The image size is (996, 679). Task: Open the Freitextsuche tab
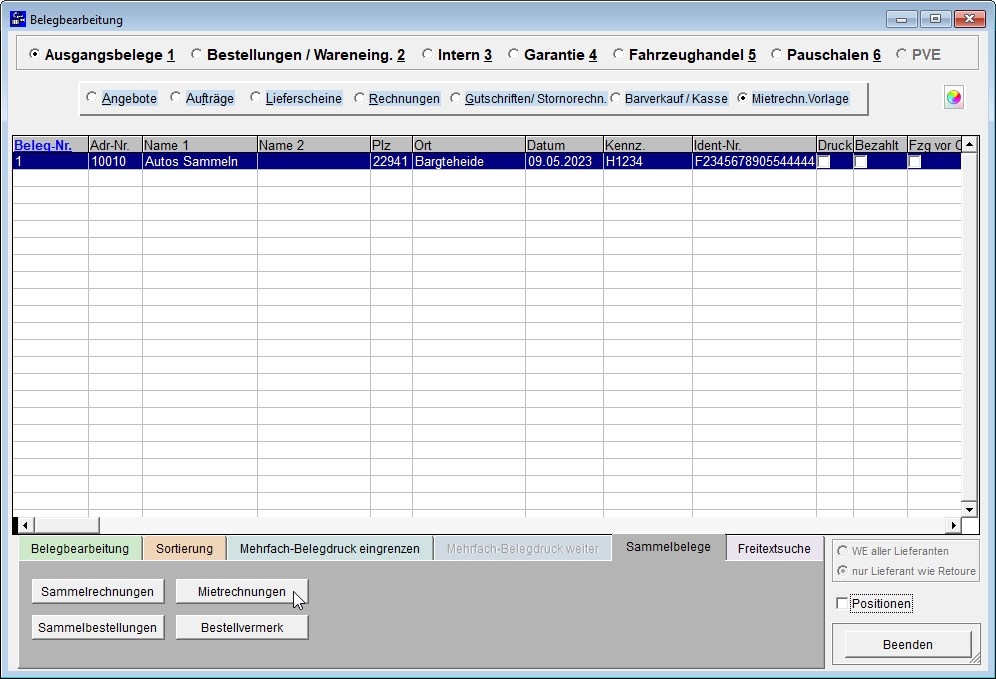774,549
